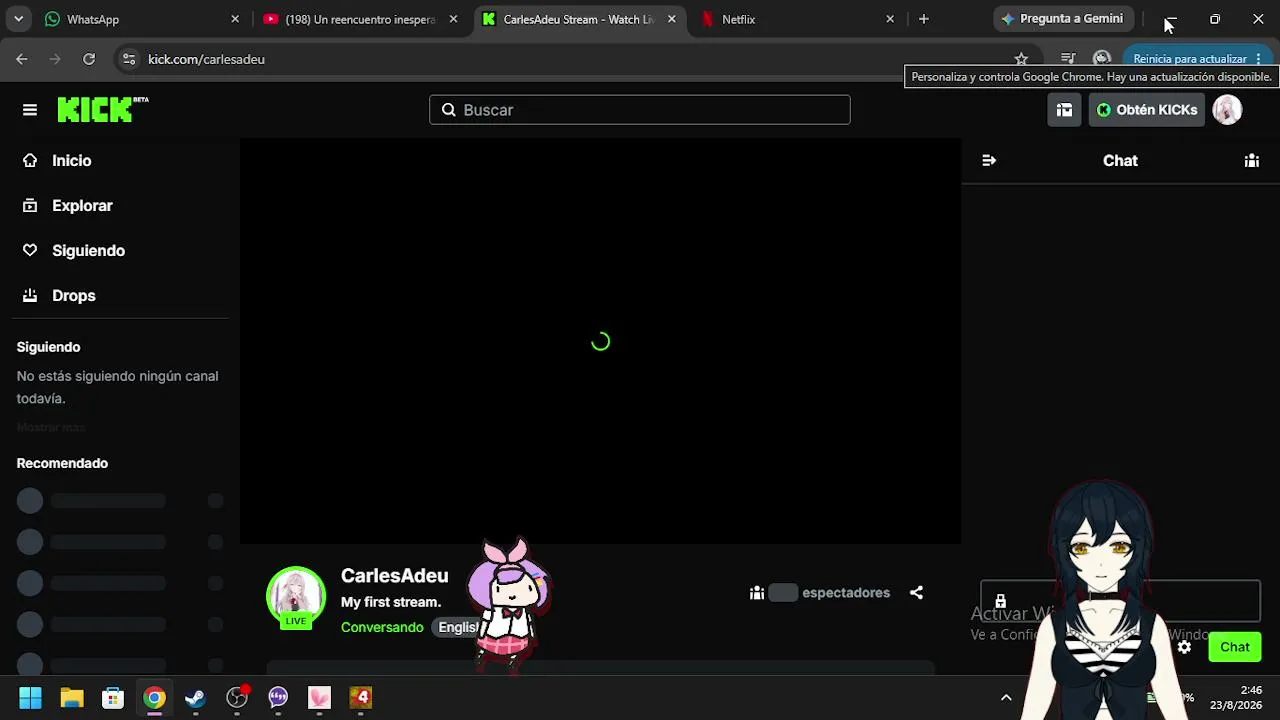Bookmark this page with the star
The width and height of the screenshot is (1280, 720).
click(1021, 59)
